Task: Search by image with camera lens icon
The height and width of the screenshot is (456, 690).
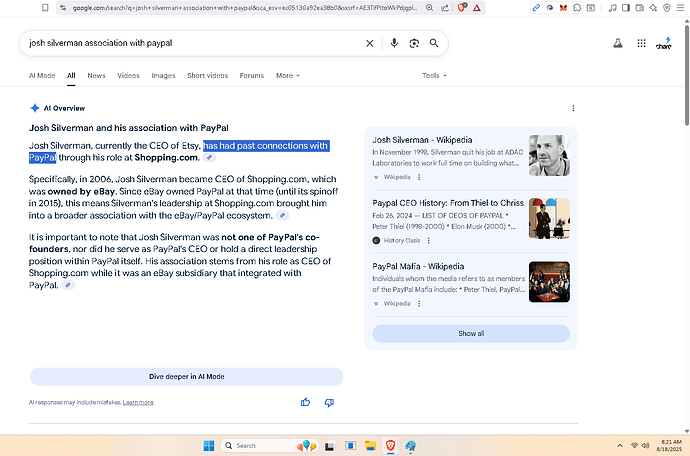Action: pos(414,43)
